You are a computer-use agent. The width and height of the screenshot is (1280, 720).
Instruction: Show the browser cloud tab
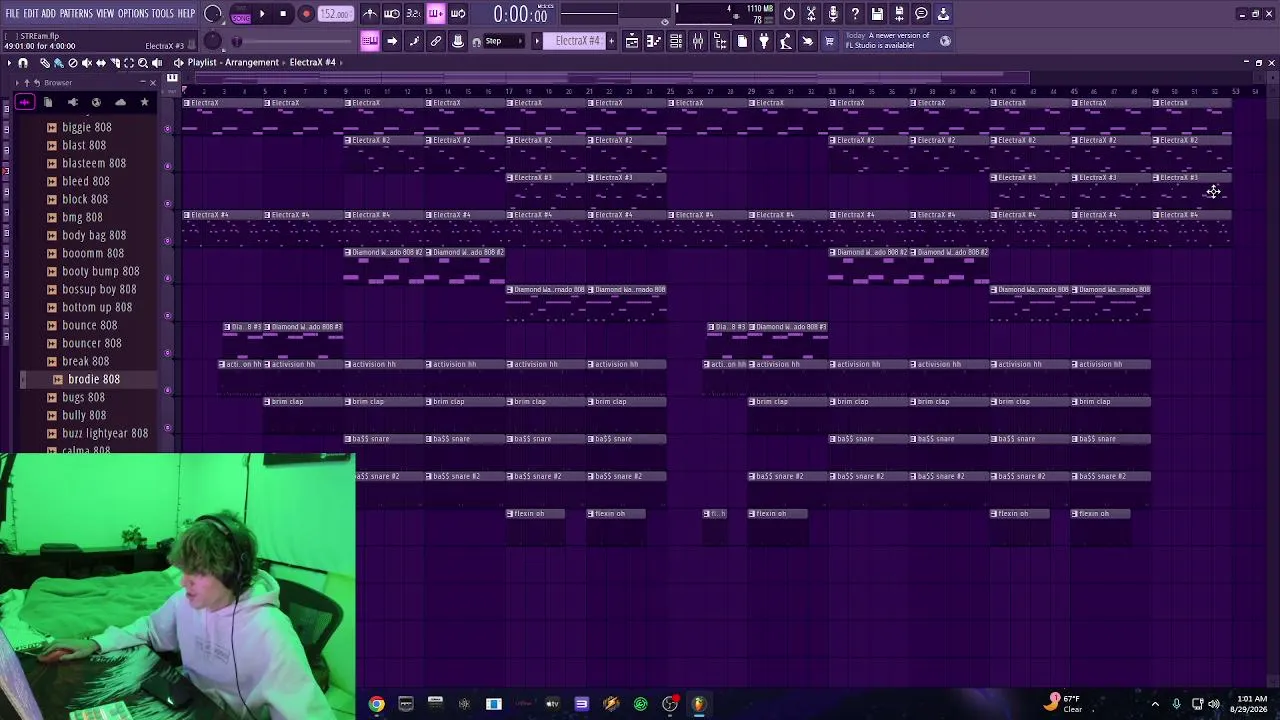click(120, 102)
